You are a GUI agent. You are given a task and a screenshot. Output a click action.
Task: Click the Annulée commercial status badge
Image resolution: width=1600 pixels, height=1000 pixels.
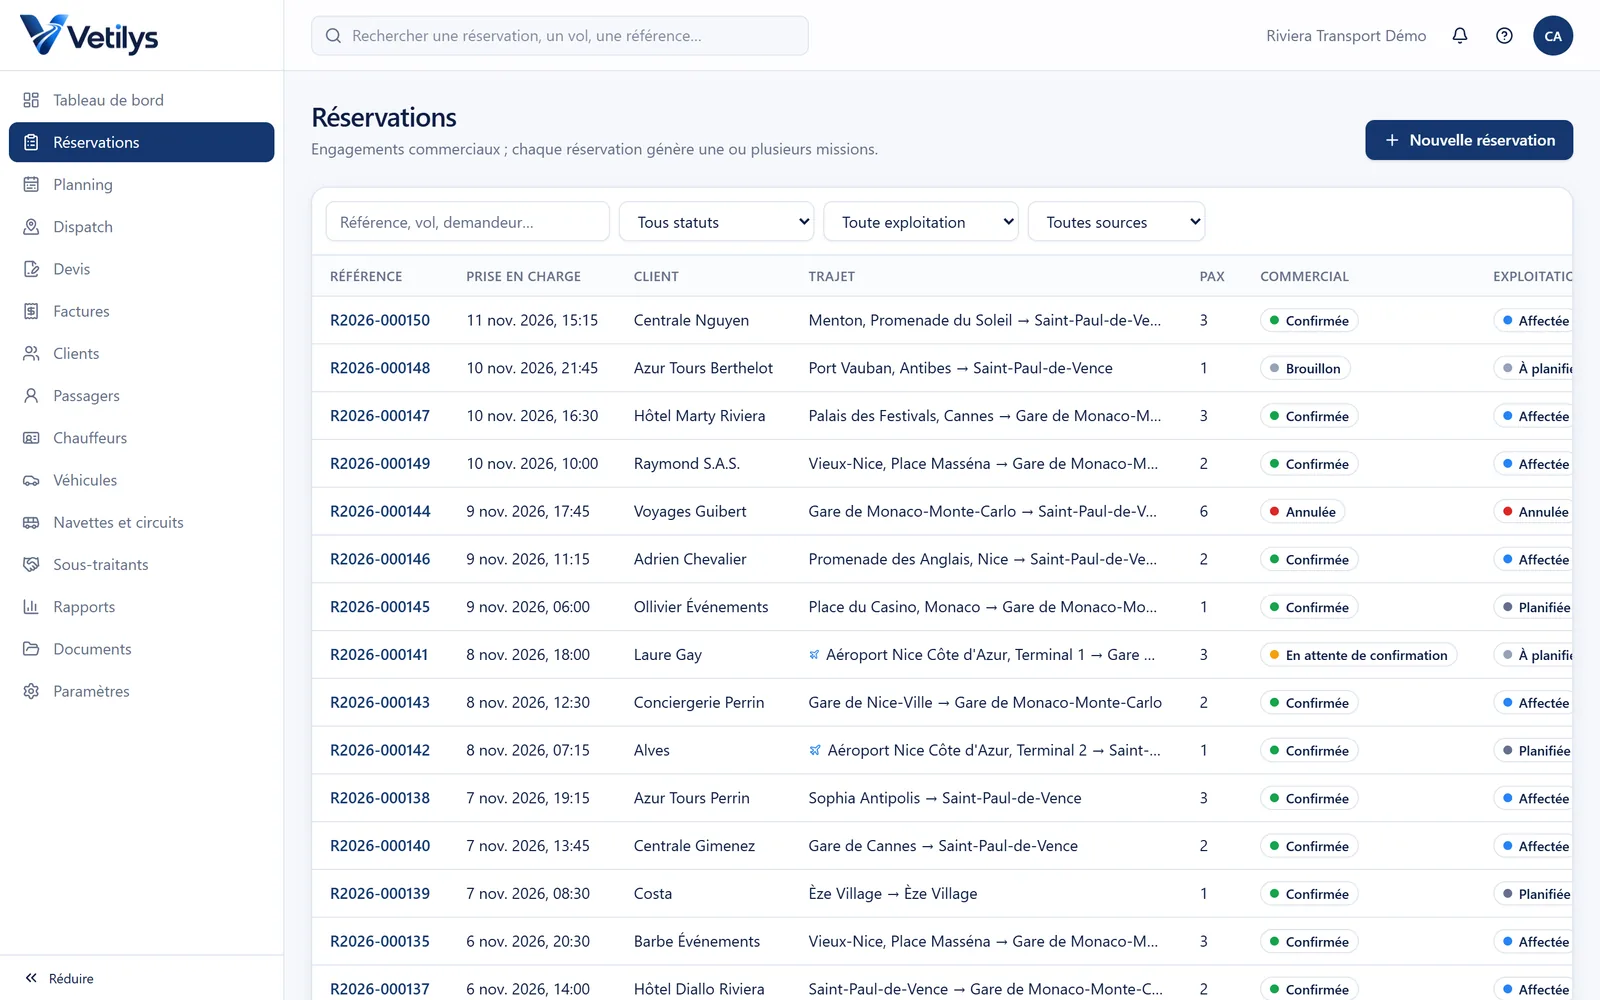tap(1302, 511)
